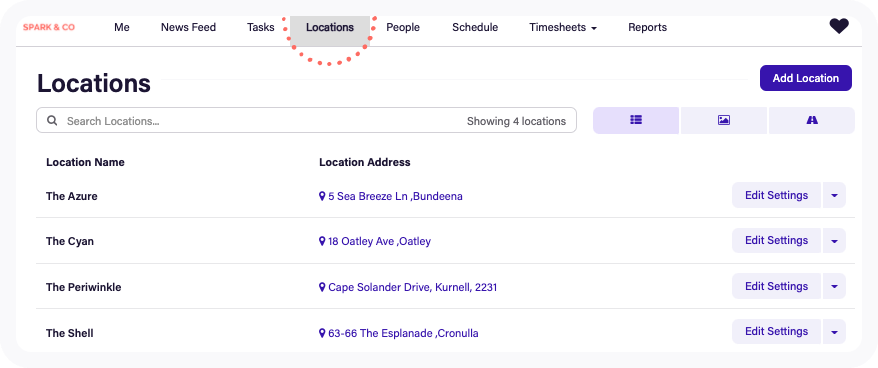Click the Add Location button
878x368 pixels.
pyautogui.click(x=806, y=78)
